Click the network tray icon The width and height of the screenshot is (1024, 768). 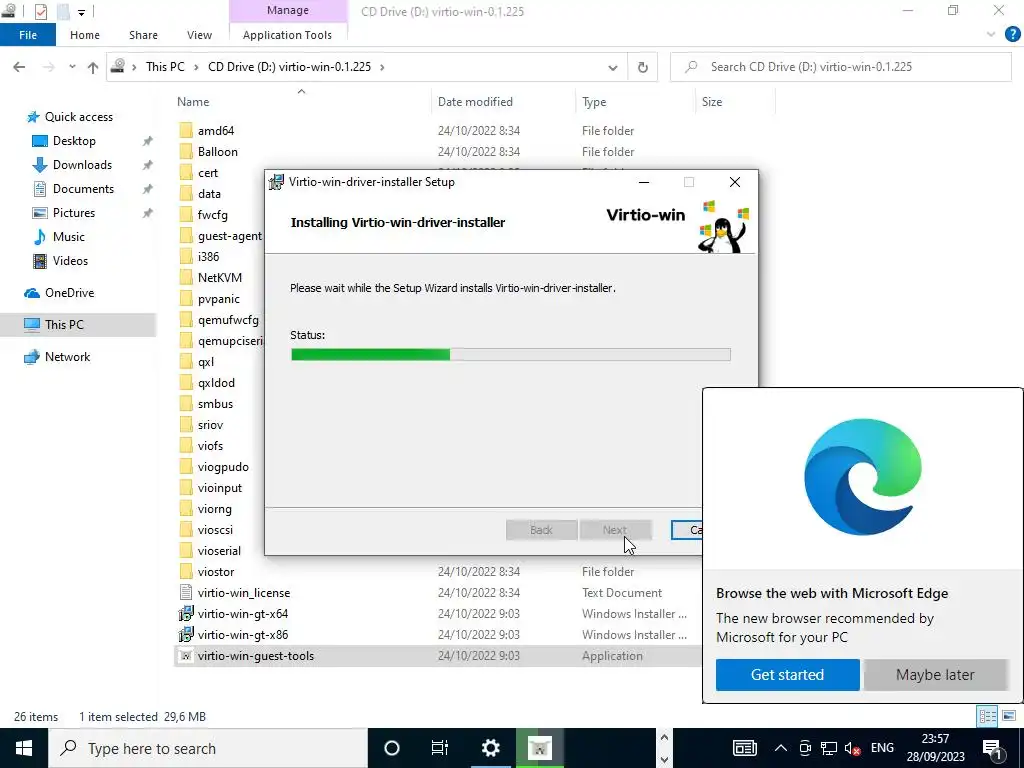pos(829,748)
